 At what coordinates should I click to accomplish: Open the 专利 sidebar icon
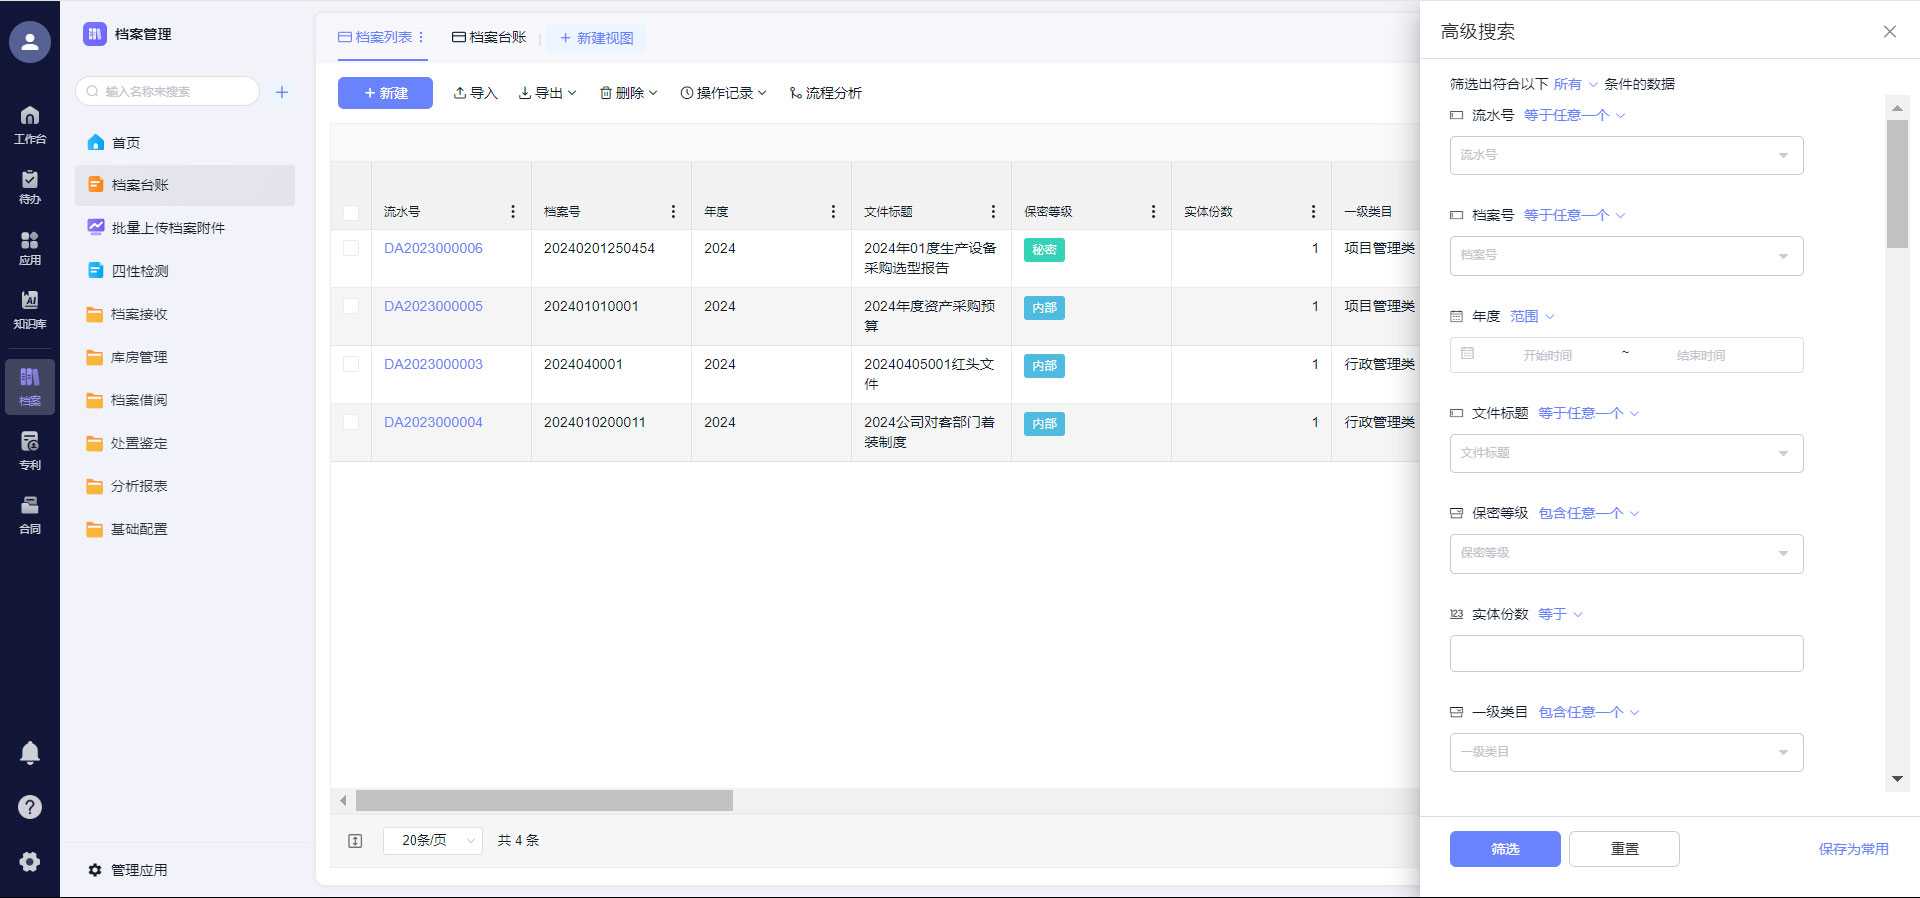click(30, 450)
